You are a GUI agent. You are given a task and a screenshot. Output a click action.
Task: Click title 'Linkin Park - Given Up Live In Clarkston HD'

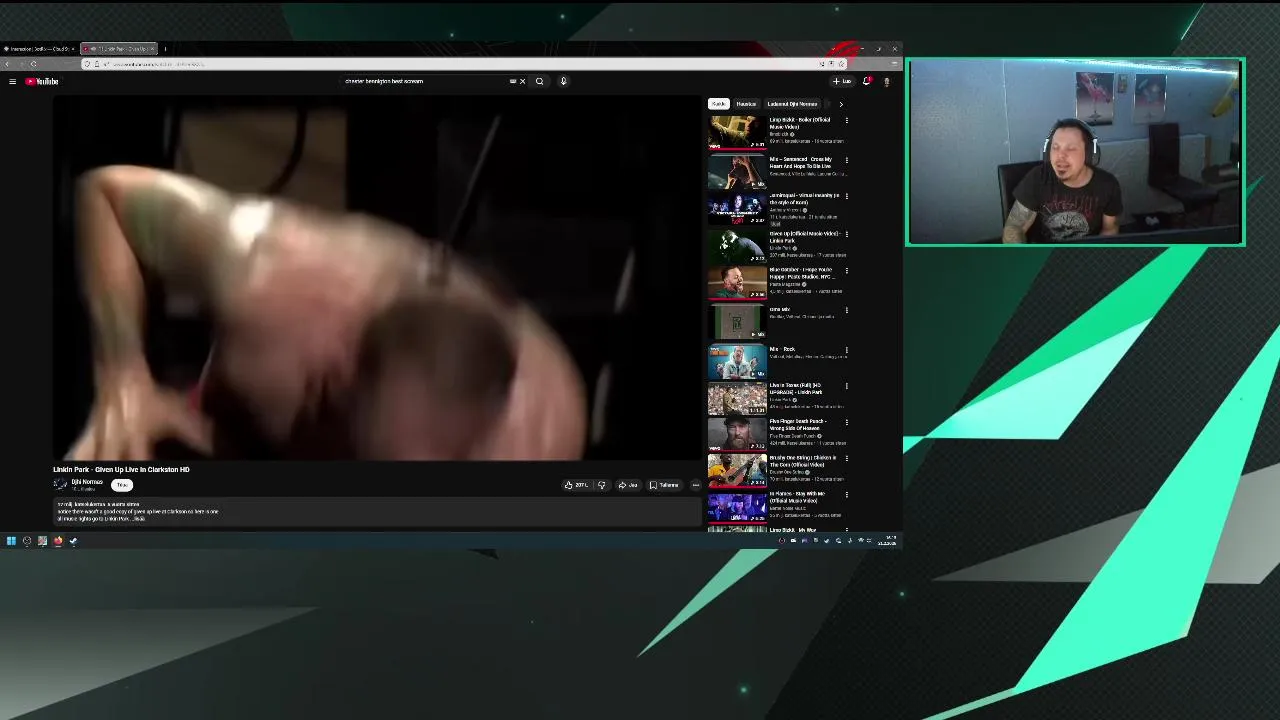(121, 469)
